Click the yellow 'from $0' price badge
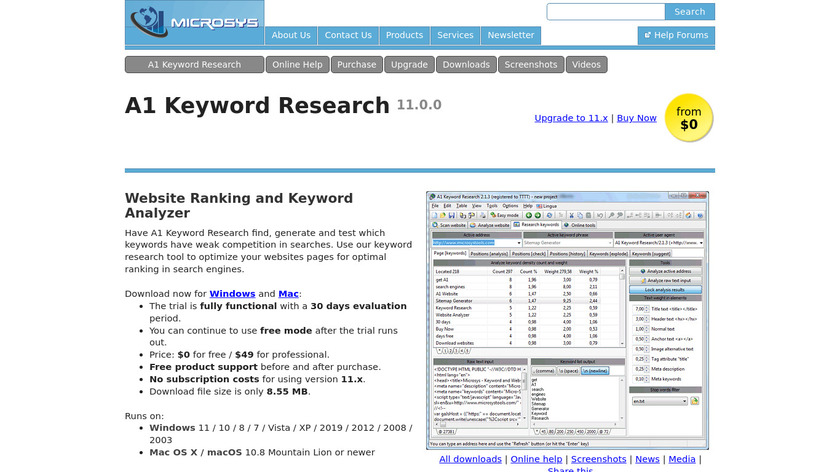This screenshot has width=840, height=472. [x=688, y=118]
